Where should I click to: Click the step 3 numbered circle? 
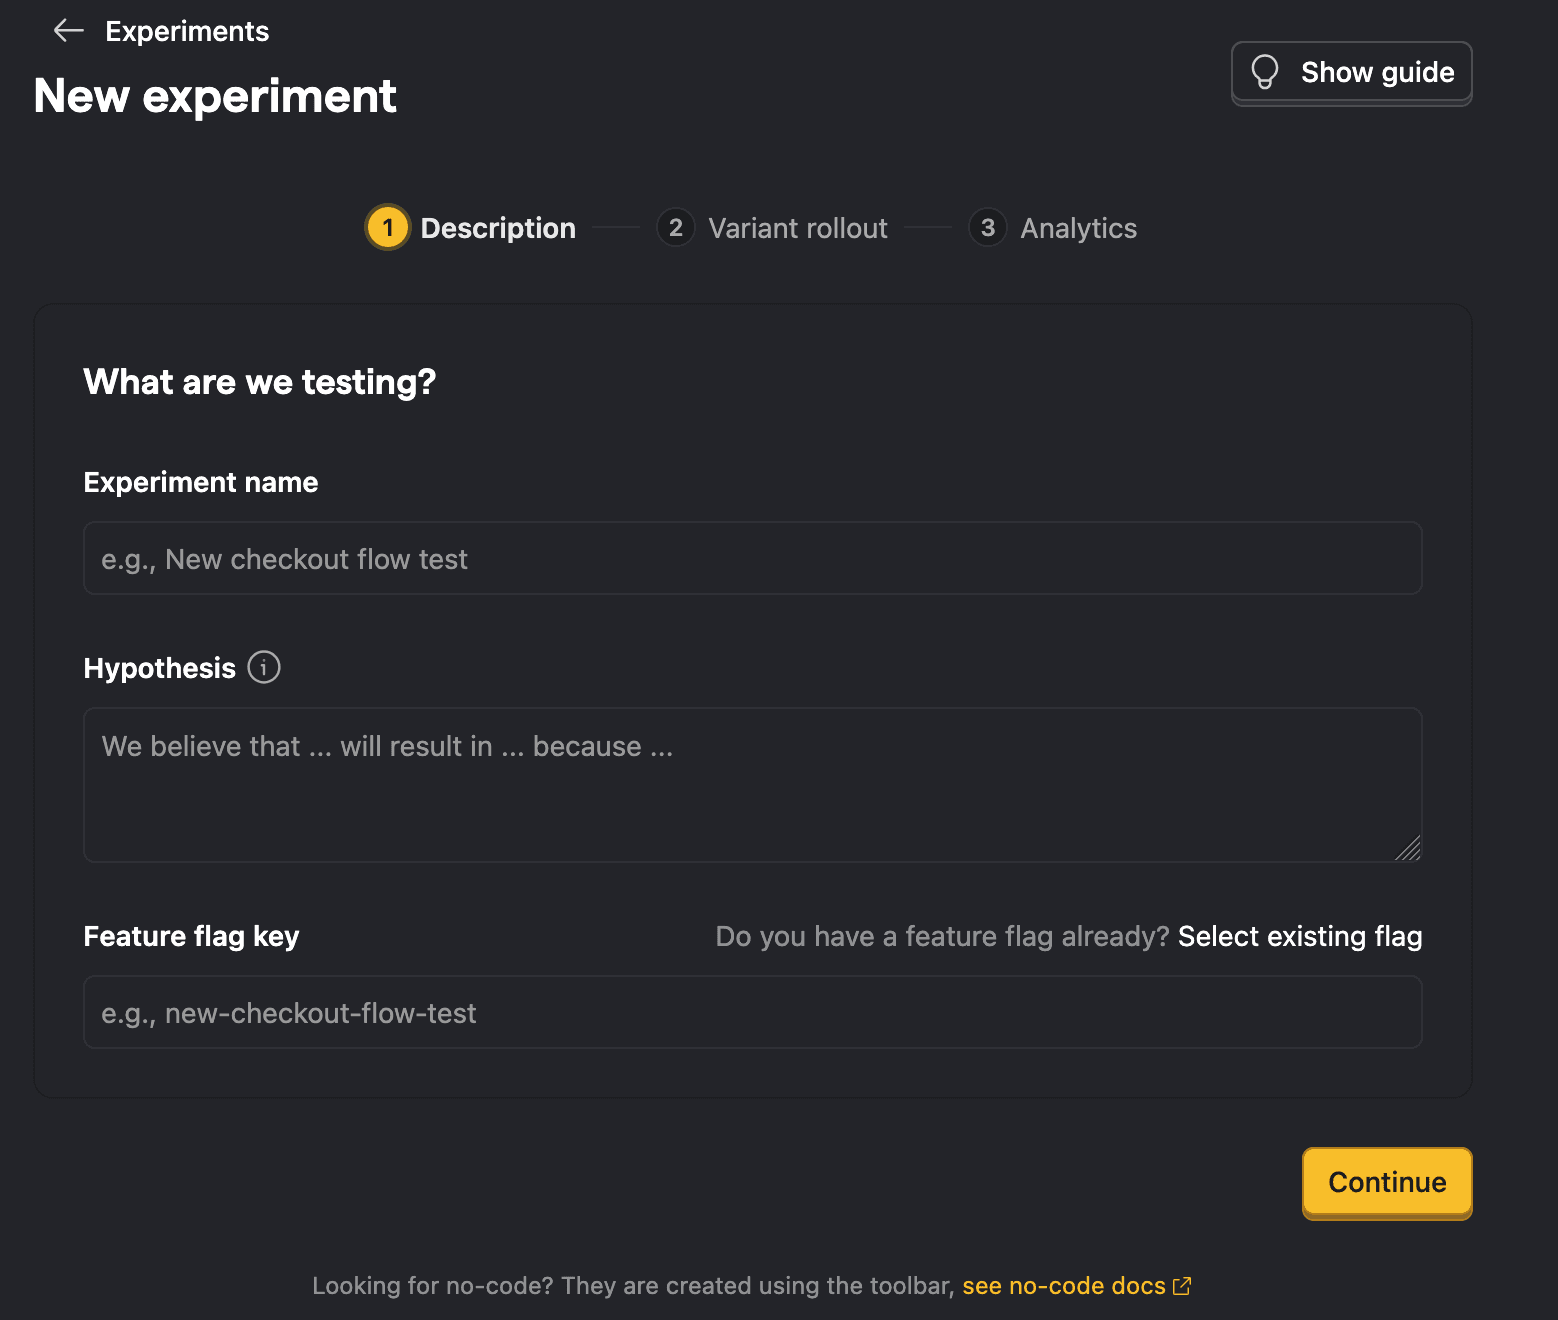(987, 227)
